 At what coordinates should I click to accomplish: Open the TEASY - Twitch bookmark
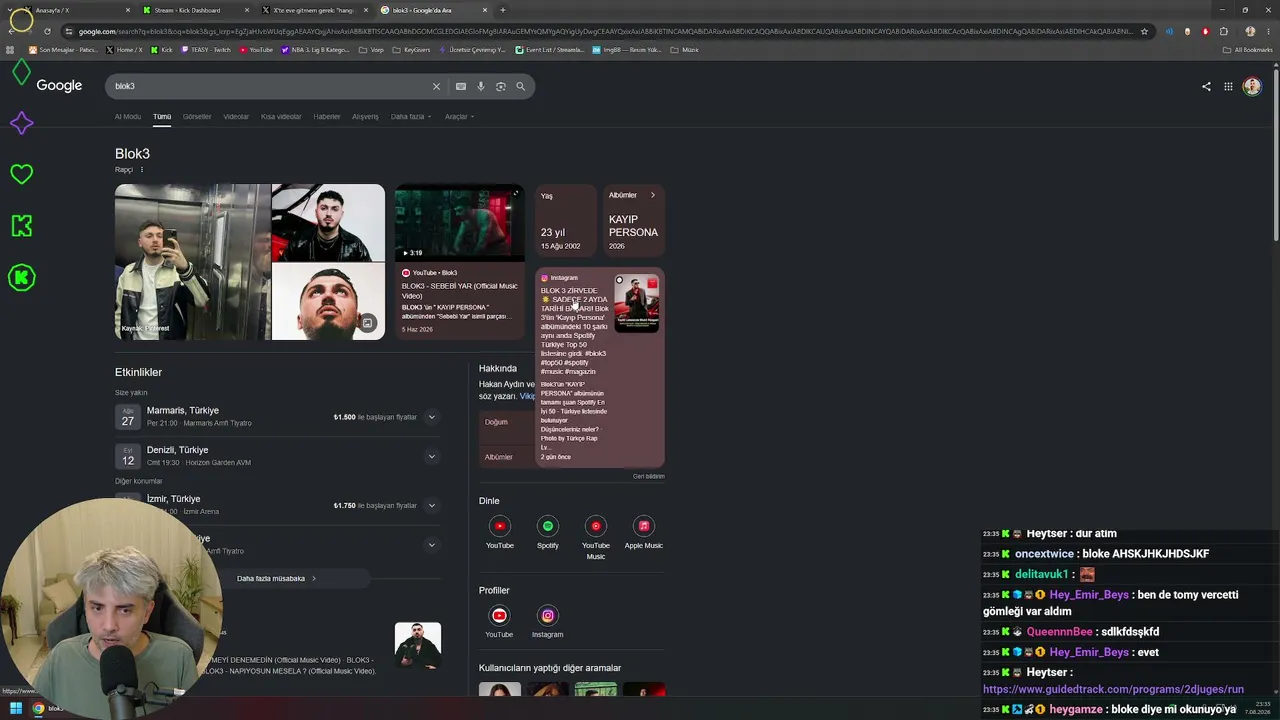click(206, 49)
